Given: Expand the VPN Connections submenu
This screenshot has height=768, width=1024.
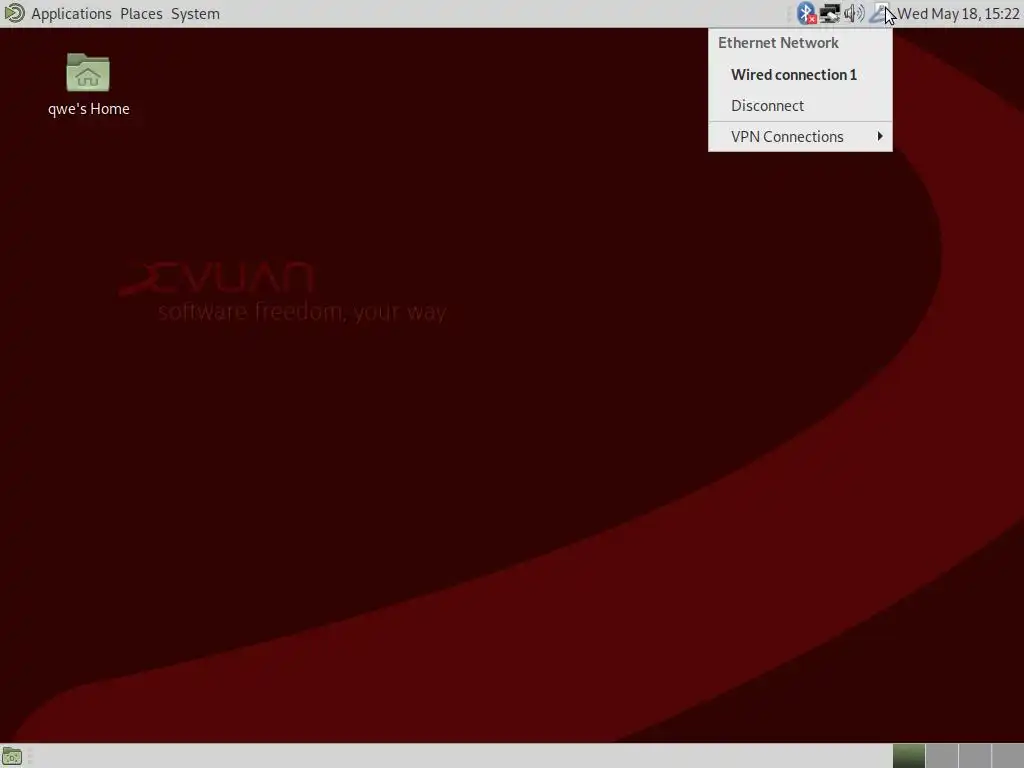Looking at the screenshot, I should tap(800, 136).
